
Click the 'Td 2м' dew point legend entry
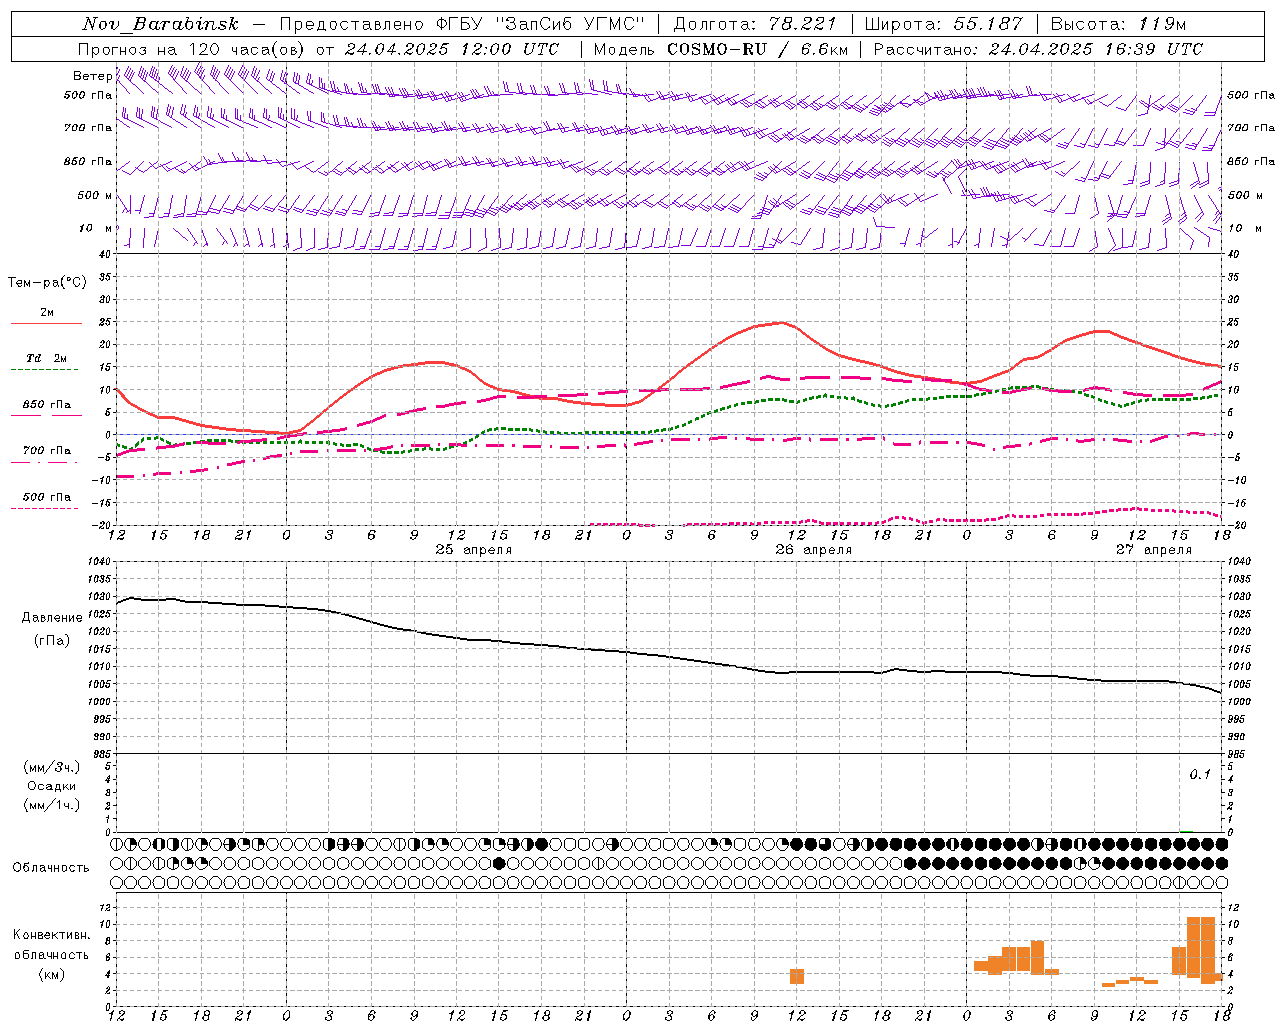tap(47, 358)
